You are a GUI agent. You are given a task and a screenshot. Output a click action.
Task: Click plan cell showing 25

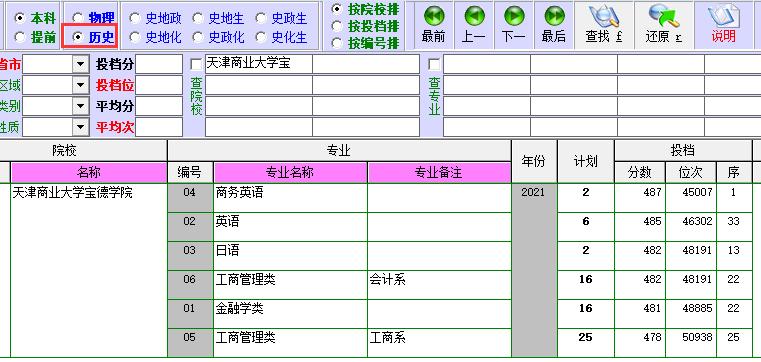[x=586, y=343]
